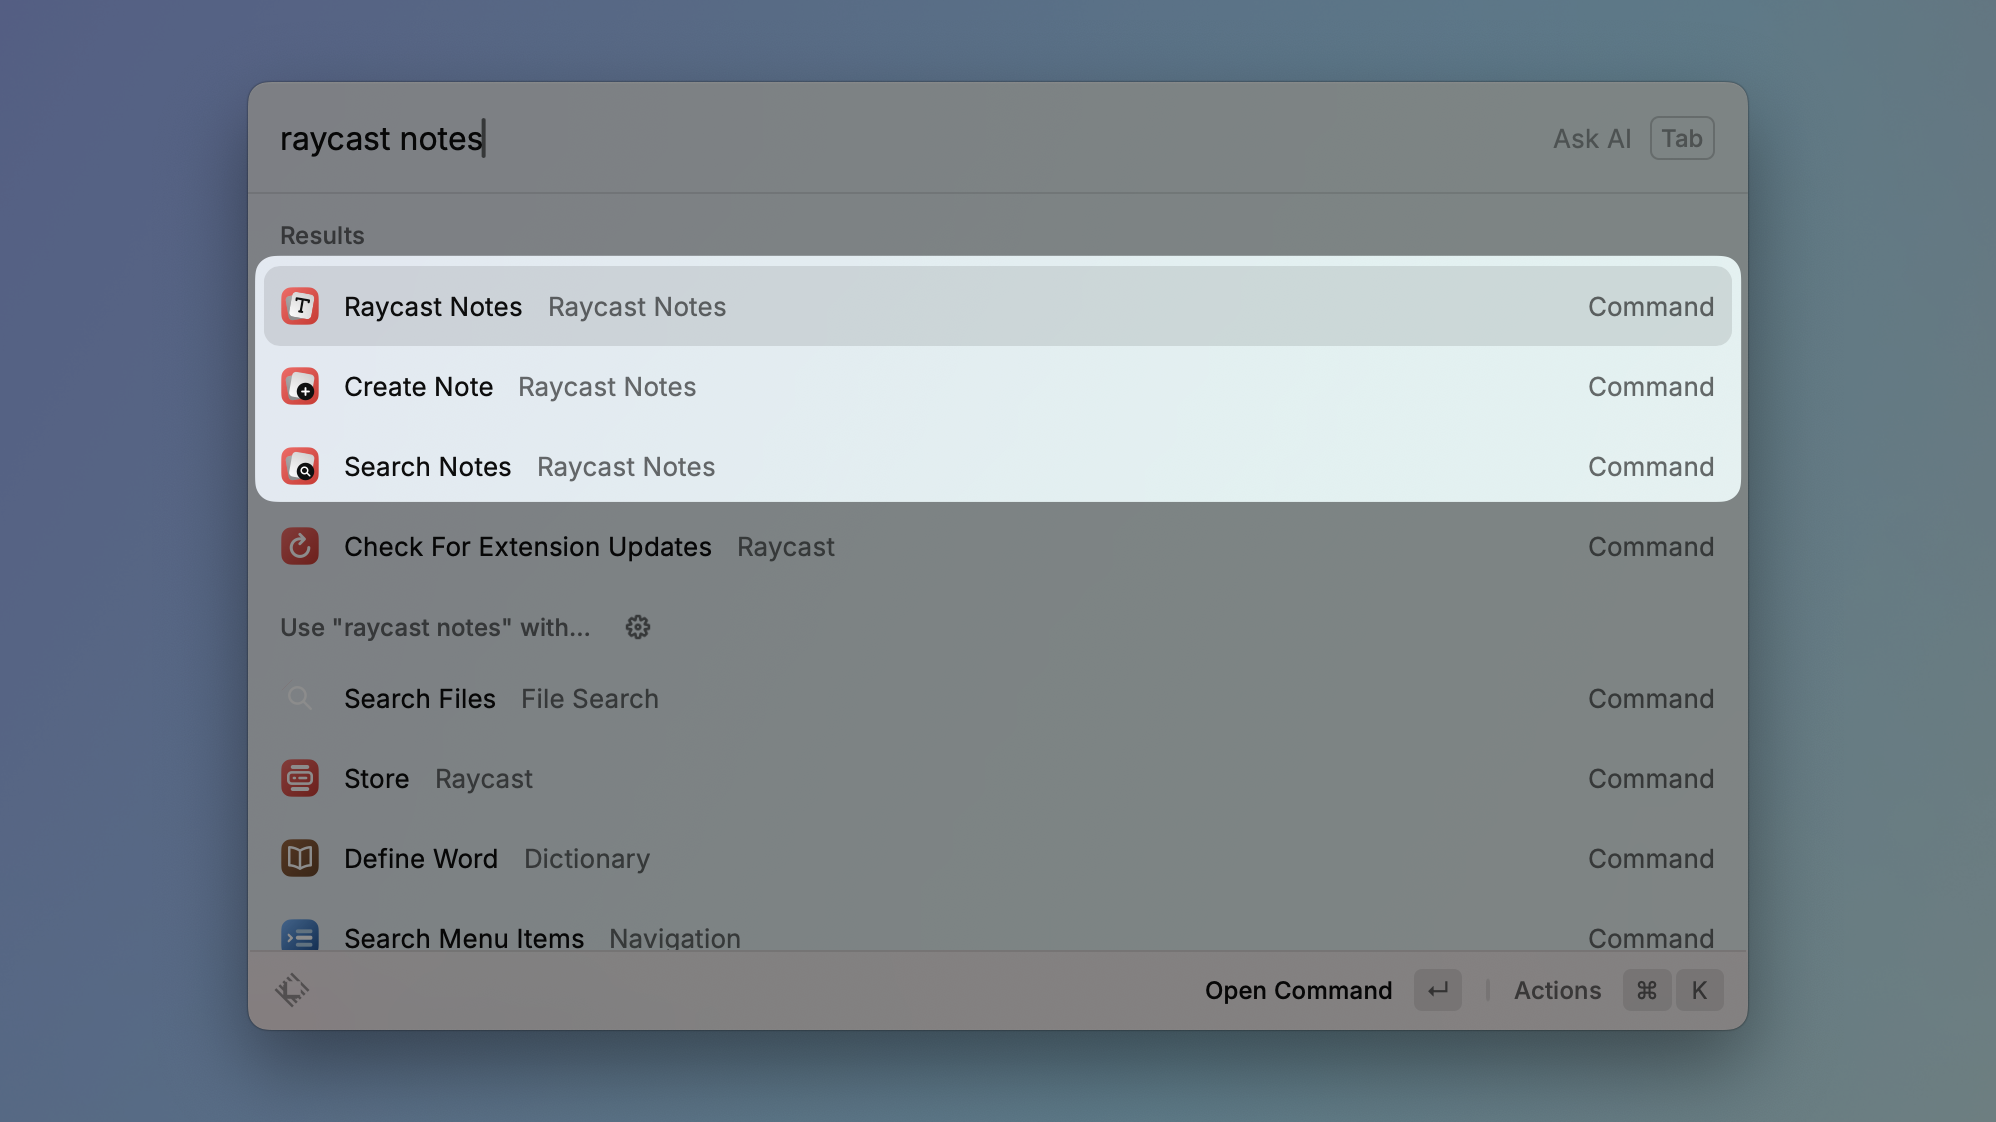Select the Raycast Notes command row title
Screen dimensions: 1996x1122
click(x=433, y=306)
